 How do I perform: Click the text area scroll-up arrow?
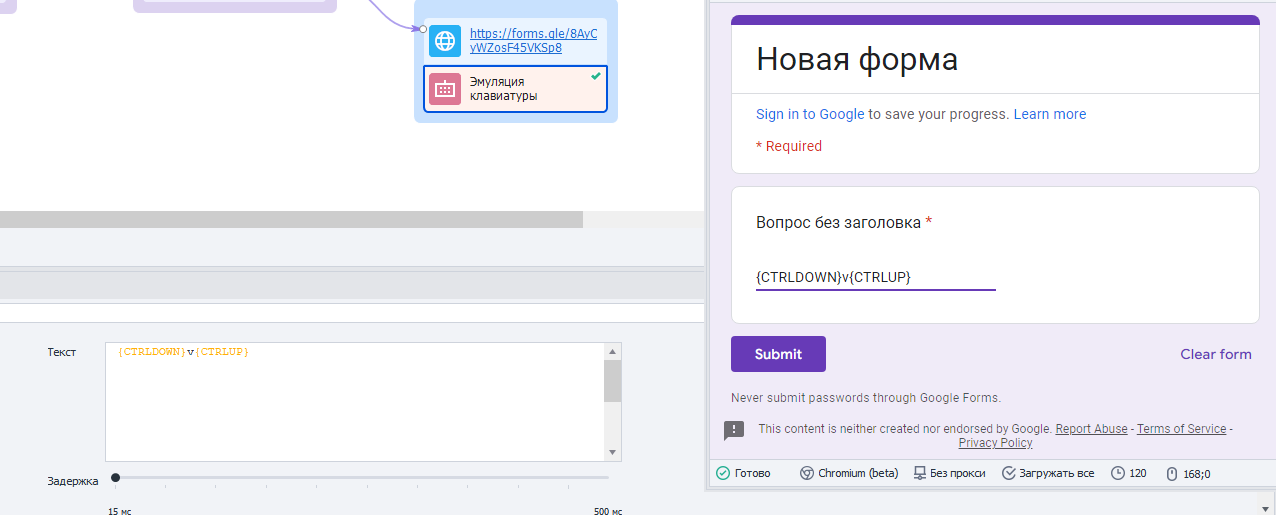pyautogui.click(x=613, y=352)
